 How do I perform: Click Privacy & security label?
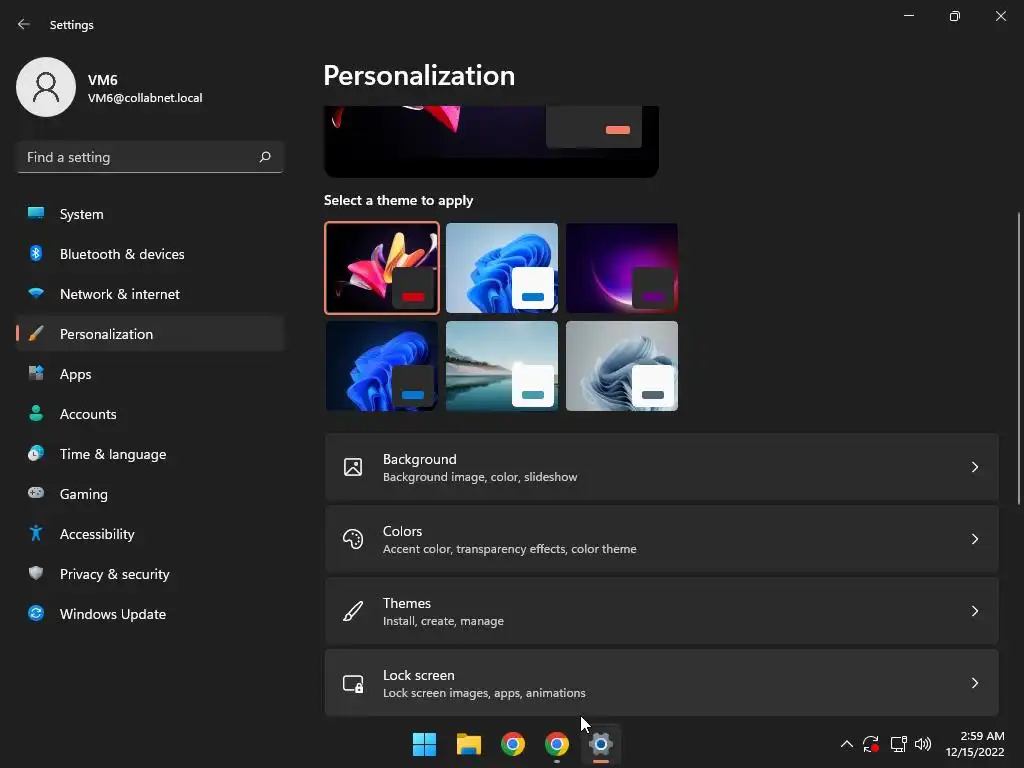[x=115, y=574]
